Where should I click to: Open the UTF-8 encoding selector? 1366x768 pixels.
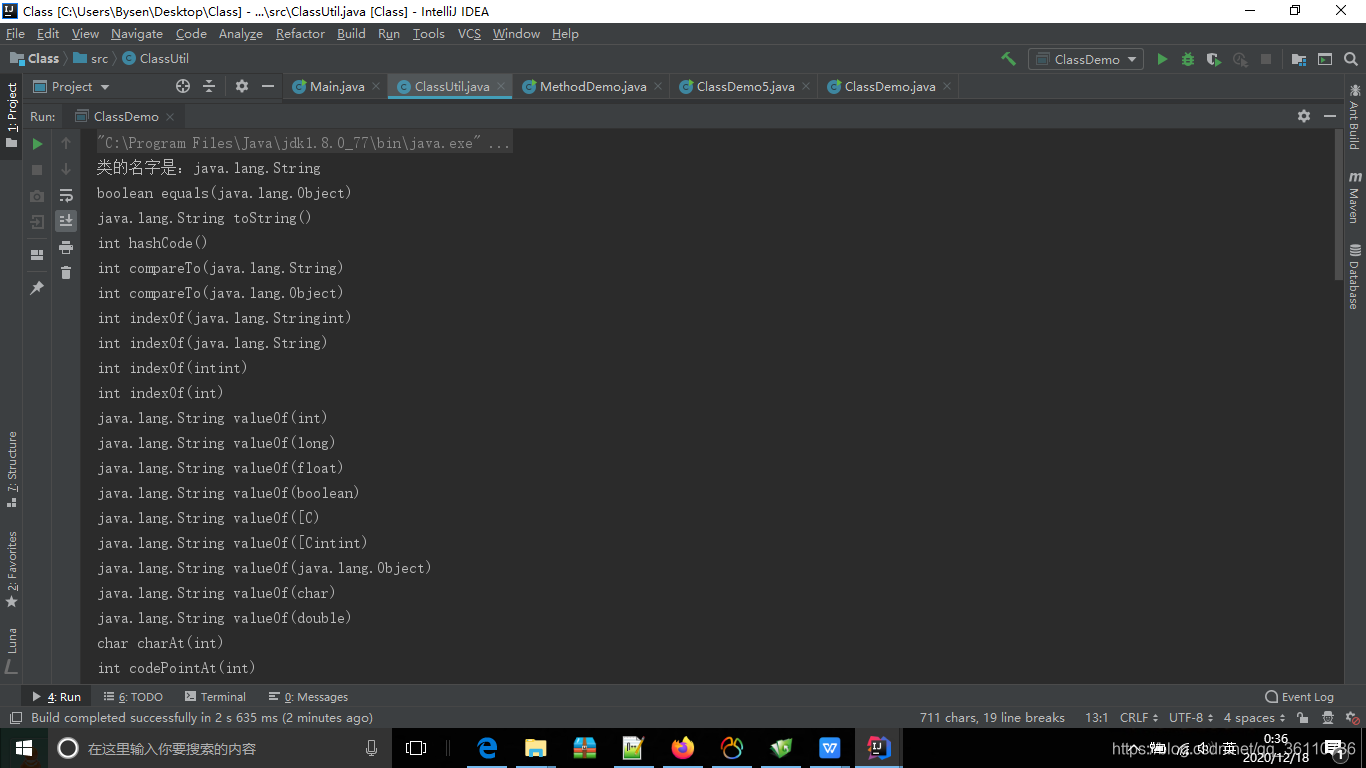click(1189, 717)
